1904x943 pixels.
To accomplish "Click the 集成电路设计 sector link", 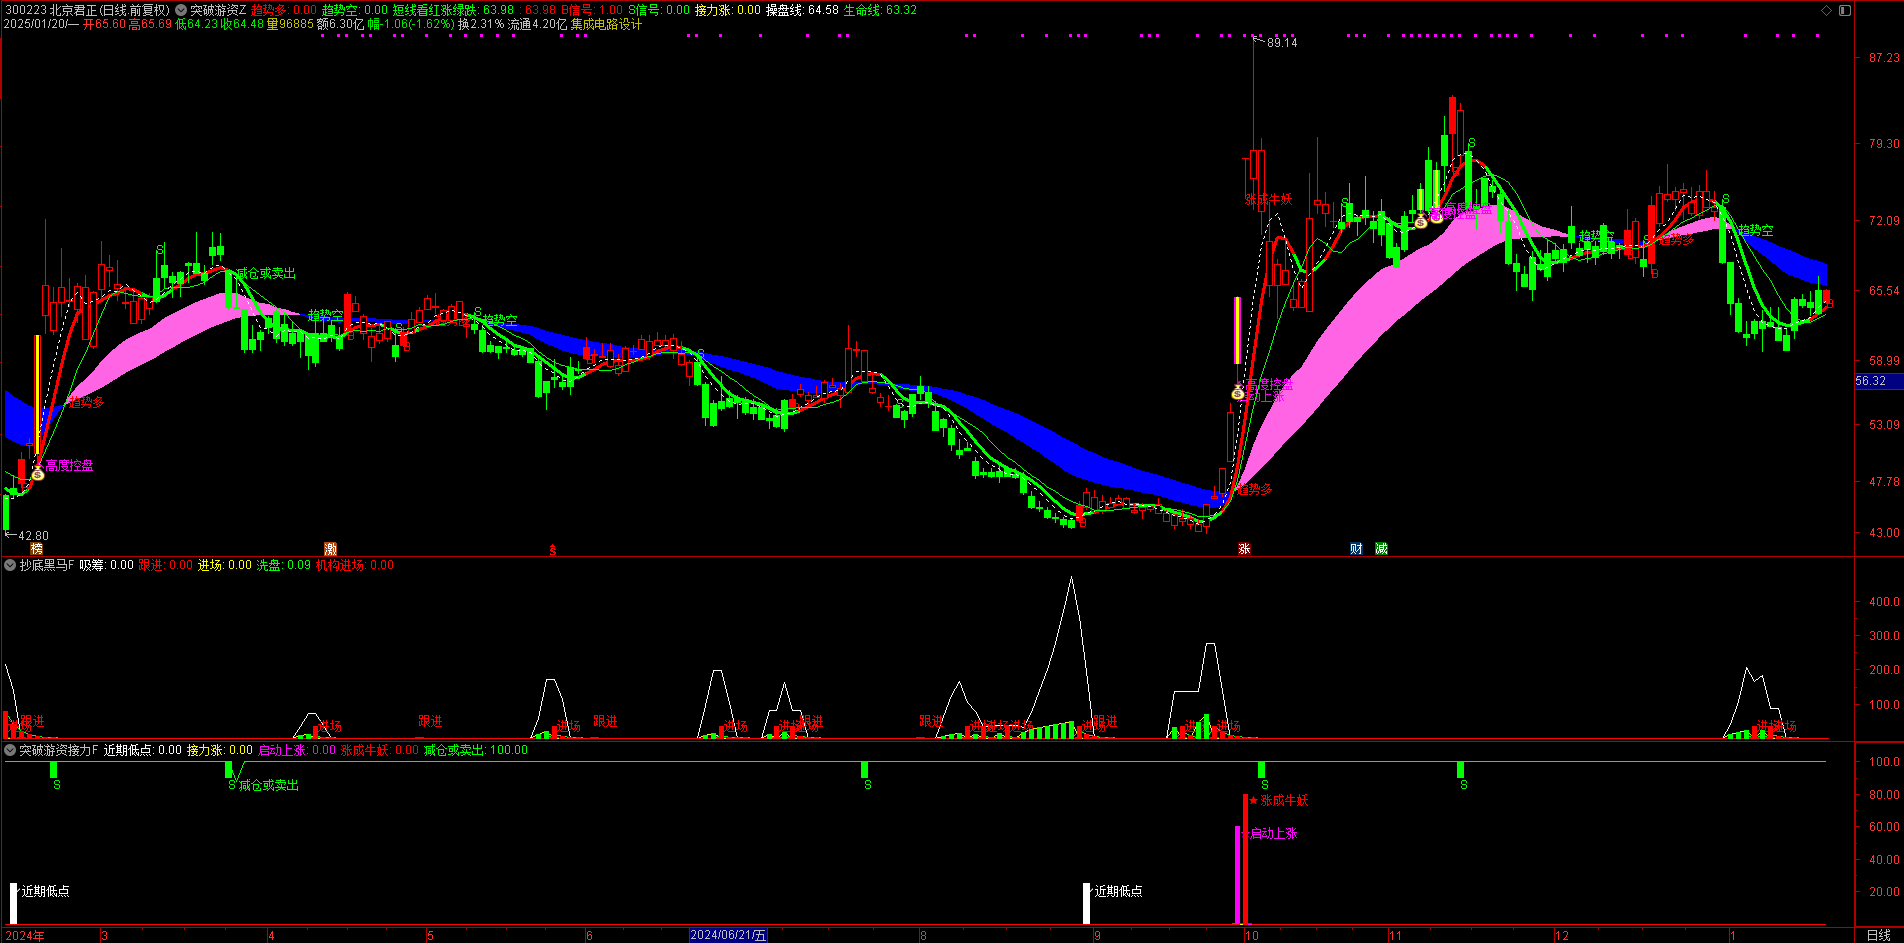I will 606,24.
